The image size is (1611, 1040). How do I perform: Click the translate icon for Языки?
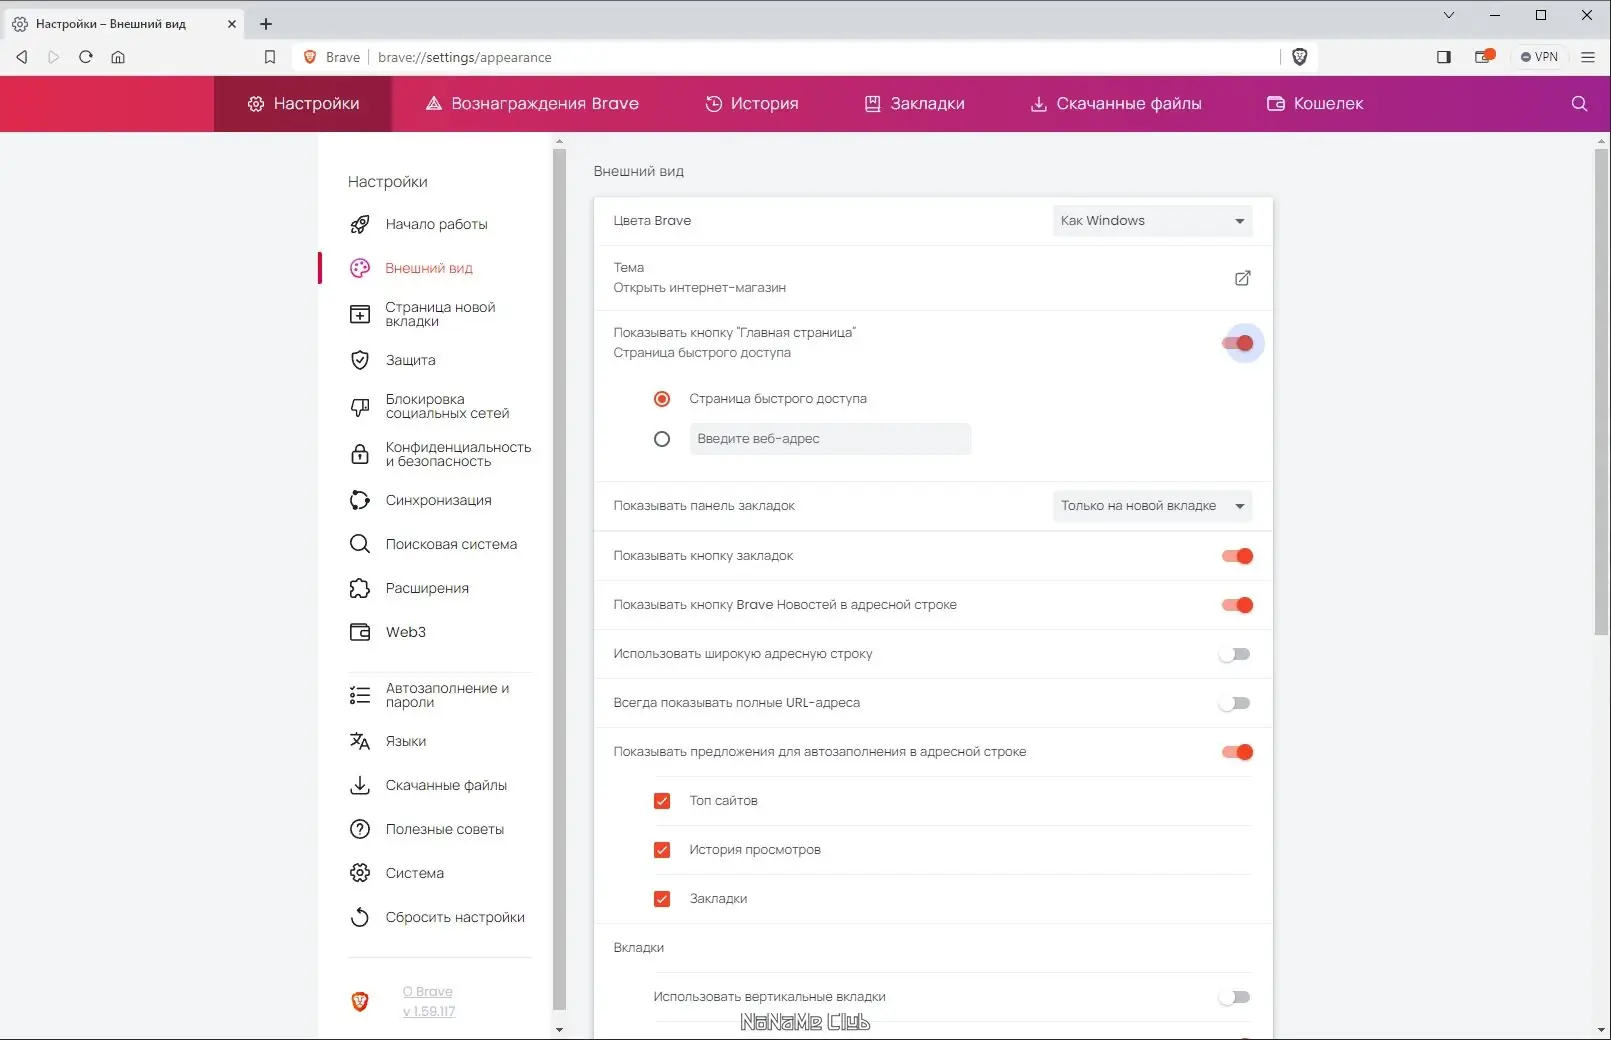point(360,741)
